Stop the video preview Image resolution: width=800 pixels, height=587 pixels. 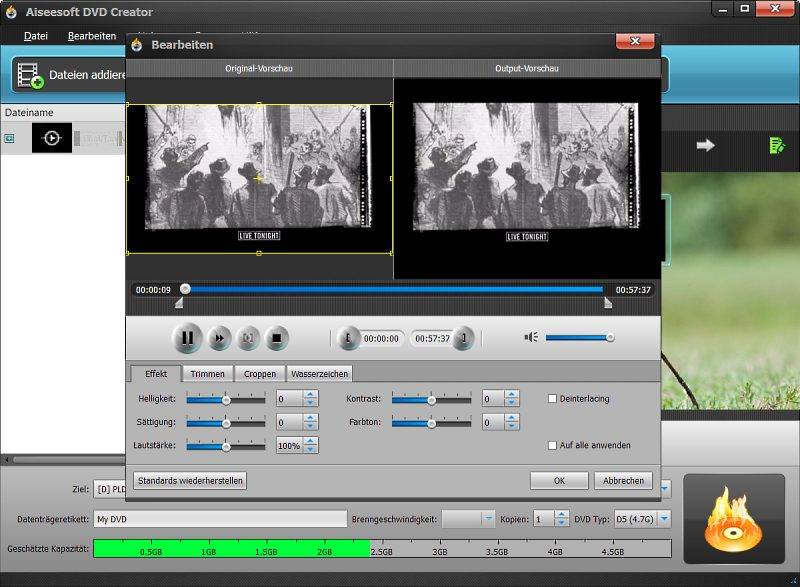[x=277, y=338]
